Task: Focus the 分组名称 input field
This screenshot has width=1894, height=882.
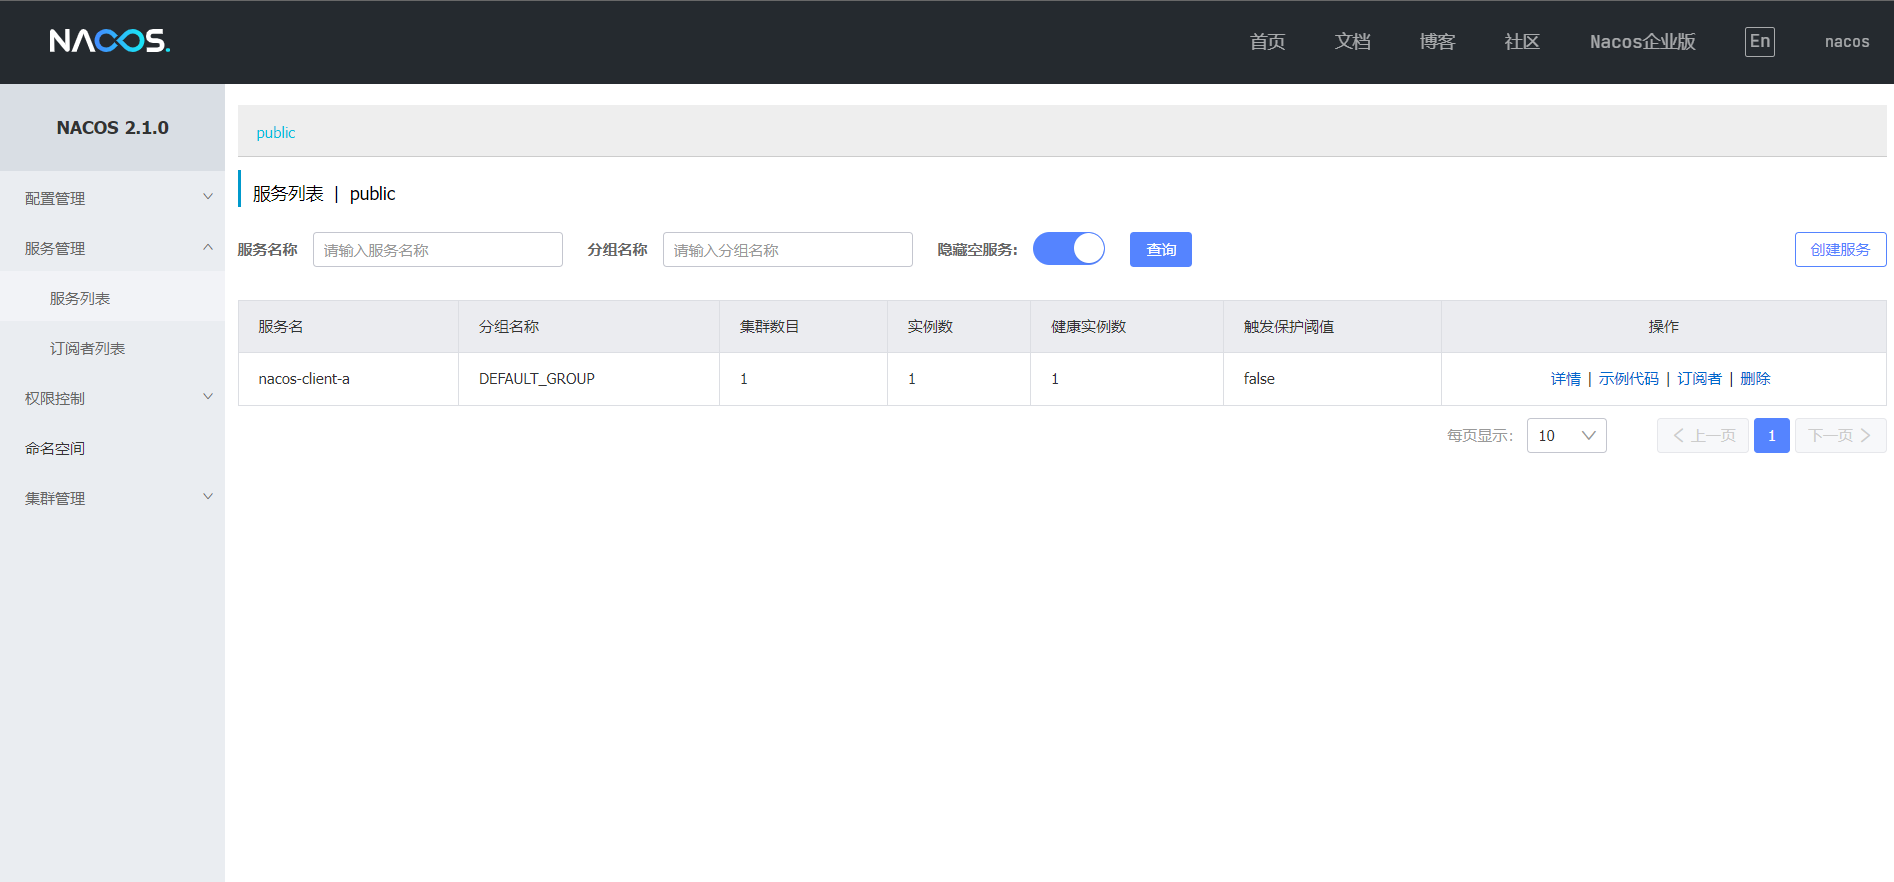Action: point(788,249)
